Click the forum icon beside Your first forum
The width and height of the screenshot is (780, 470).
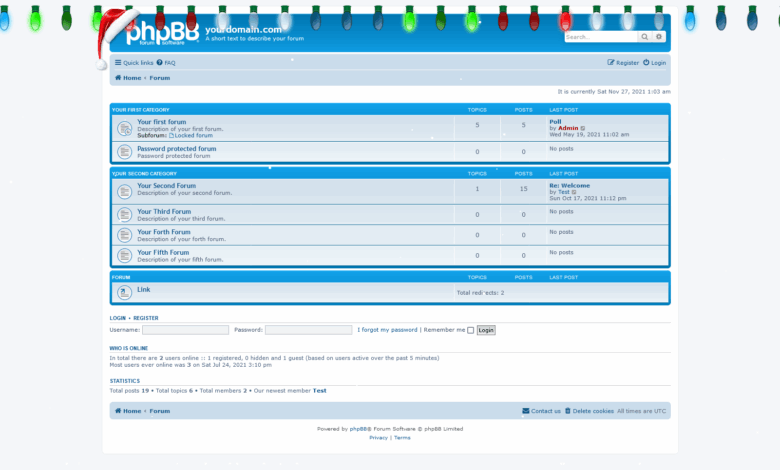tap(124, 129)
